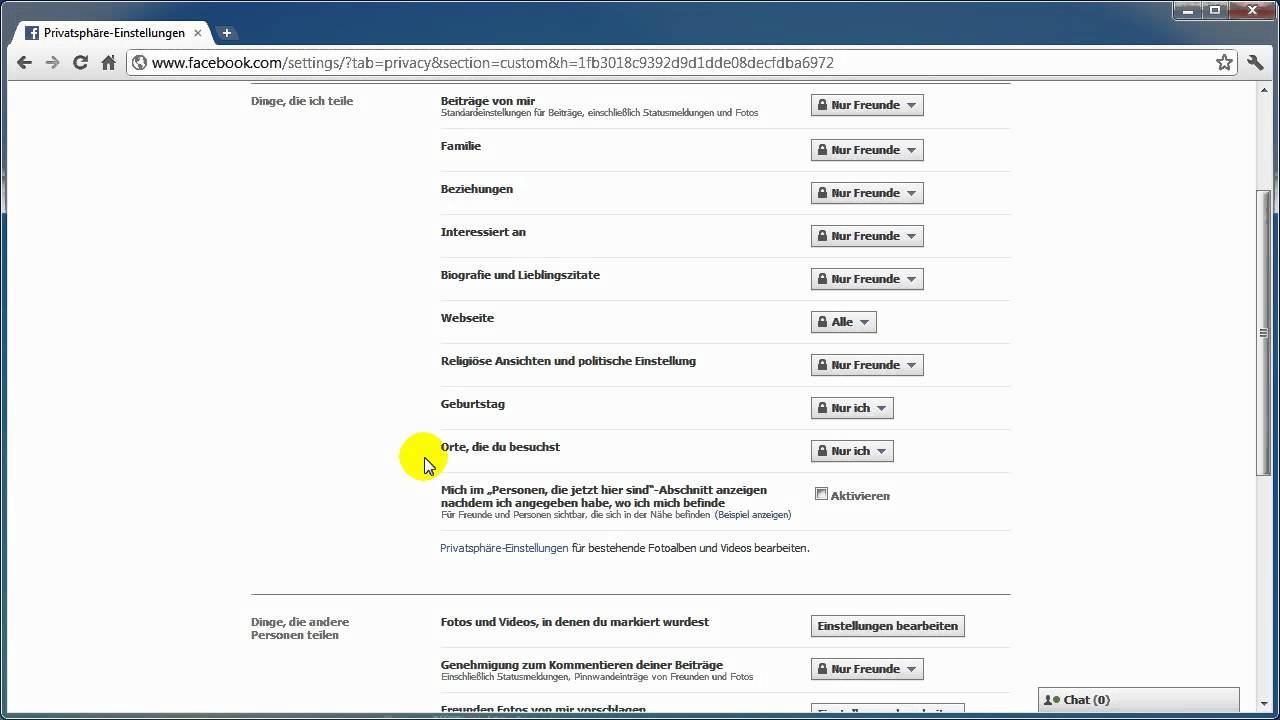Open the 'Biografie und Lieblingszitate' dropdown
1280x720 pixels.
click(x=867, y=279)
